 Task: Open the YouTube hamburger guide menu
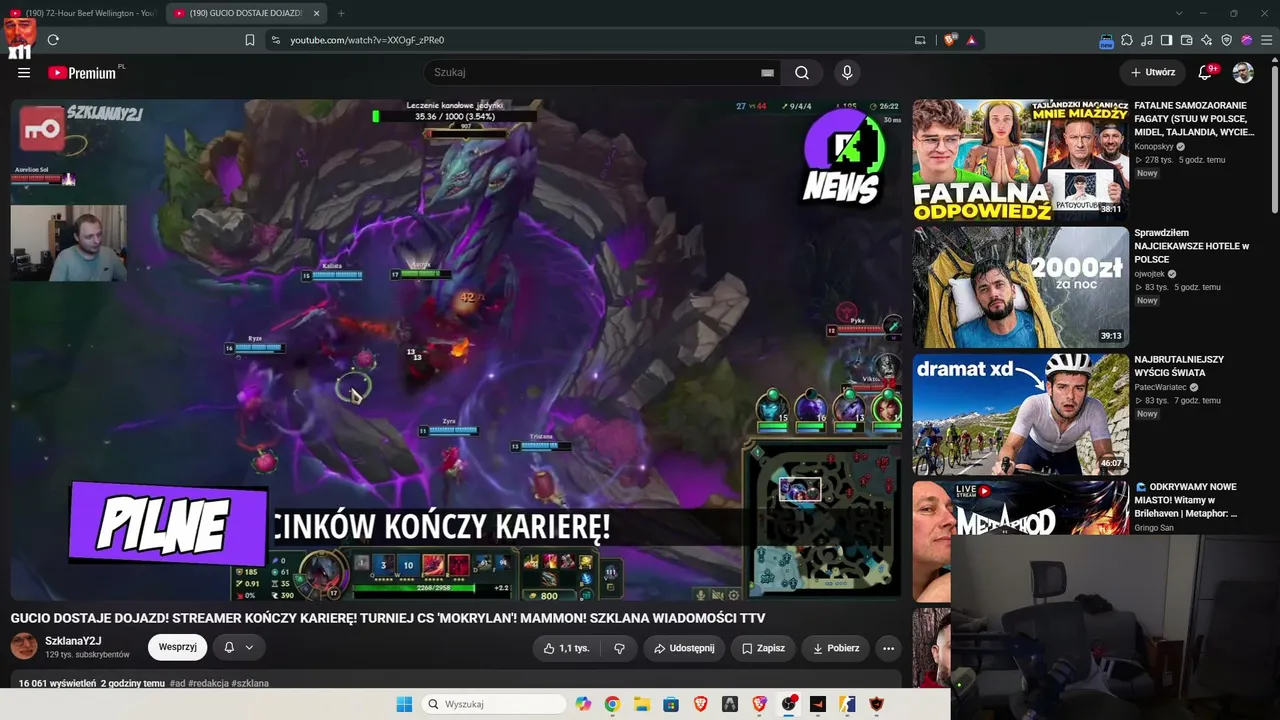pyautogui.click(x=24, y=73)
